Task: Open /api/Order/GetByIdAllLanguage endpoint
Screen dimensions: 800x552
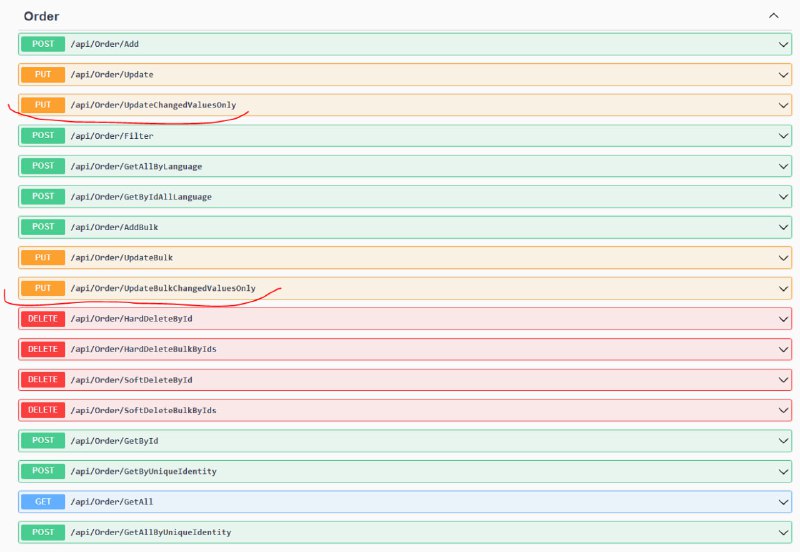Action: click(x=141, y=197)
